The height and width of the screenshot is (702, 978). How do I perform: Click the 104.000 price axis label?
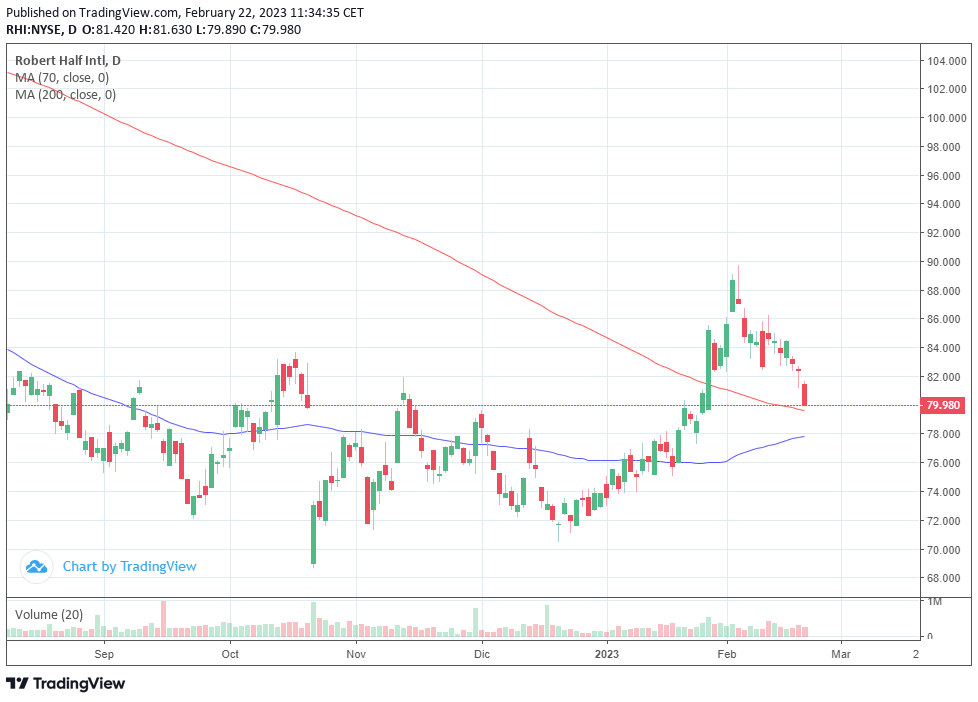click(x=947, y=61)
